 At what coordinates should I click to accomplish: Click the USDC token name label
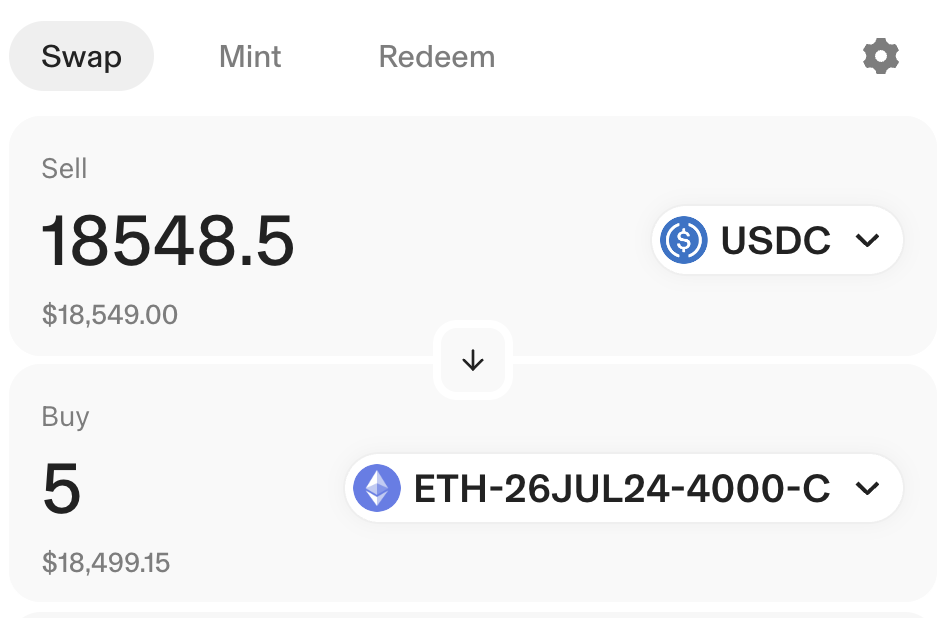776,240
